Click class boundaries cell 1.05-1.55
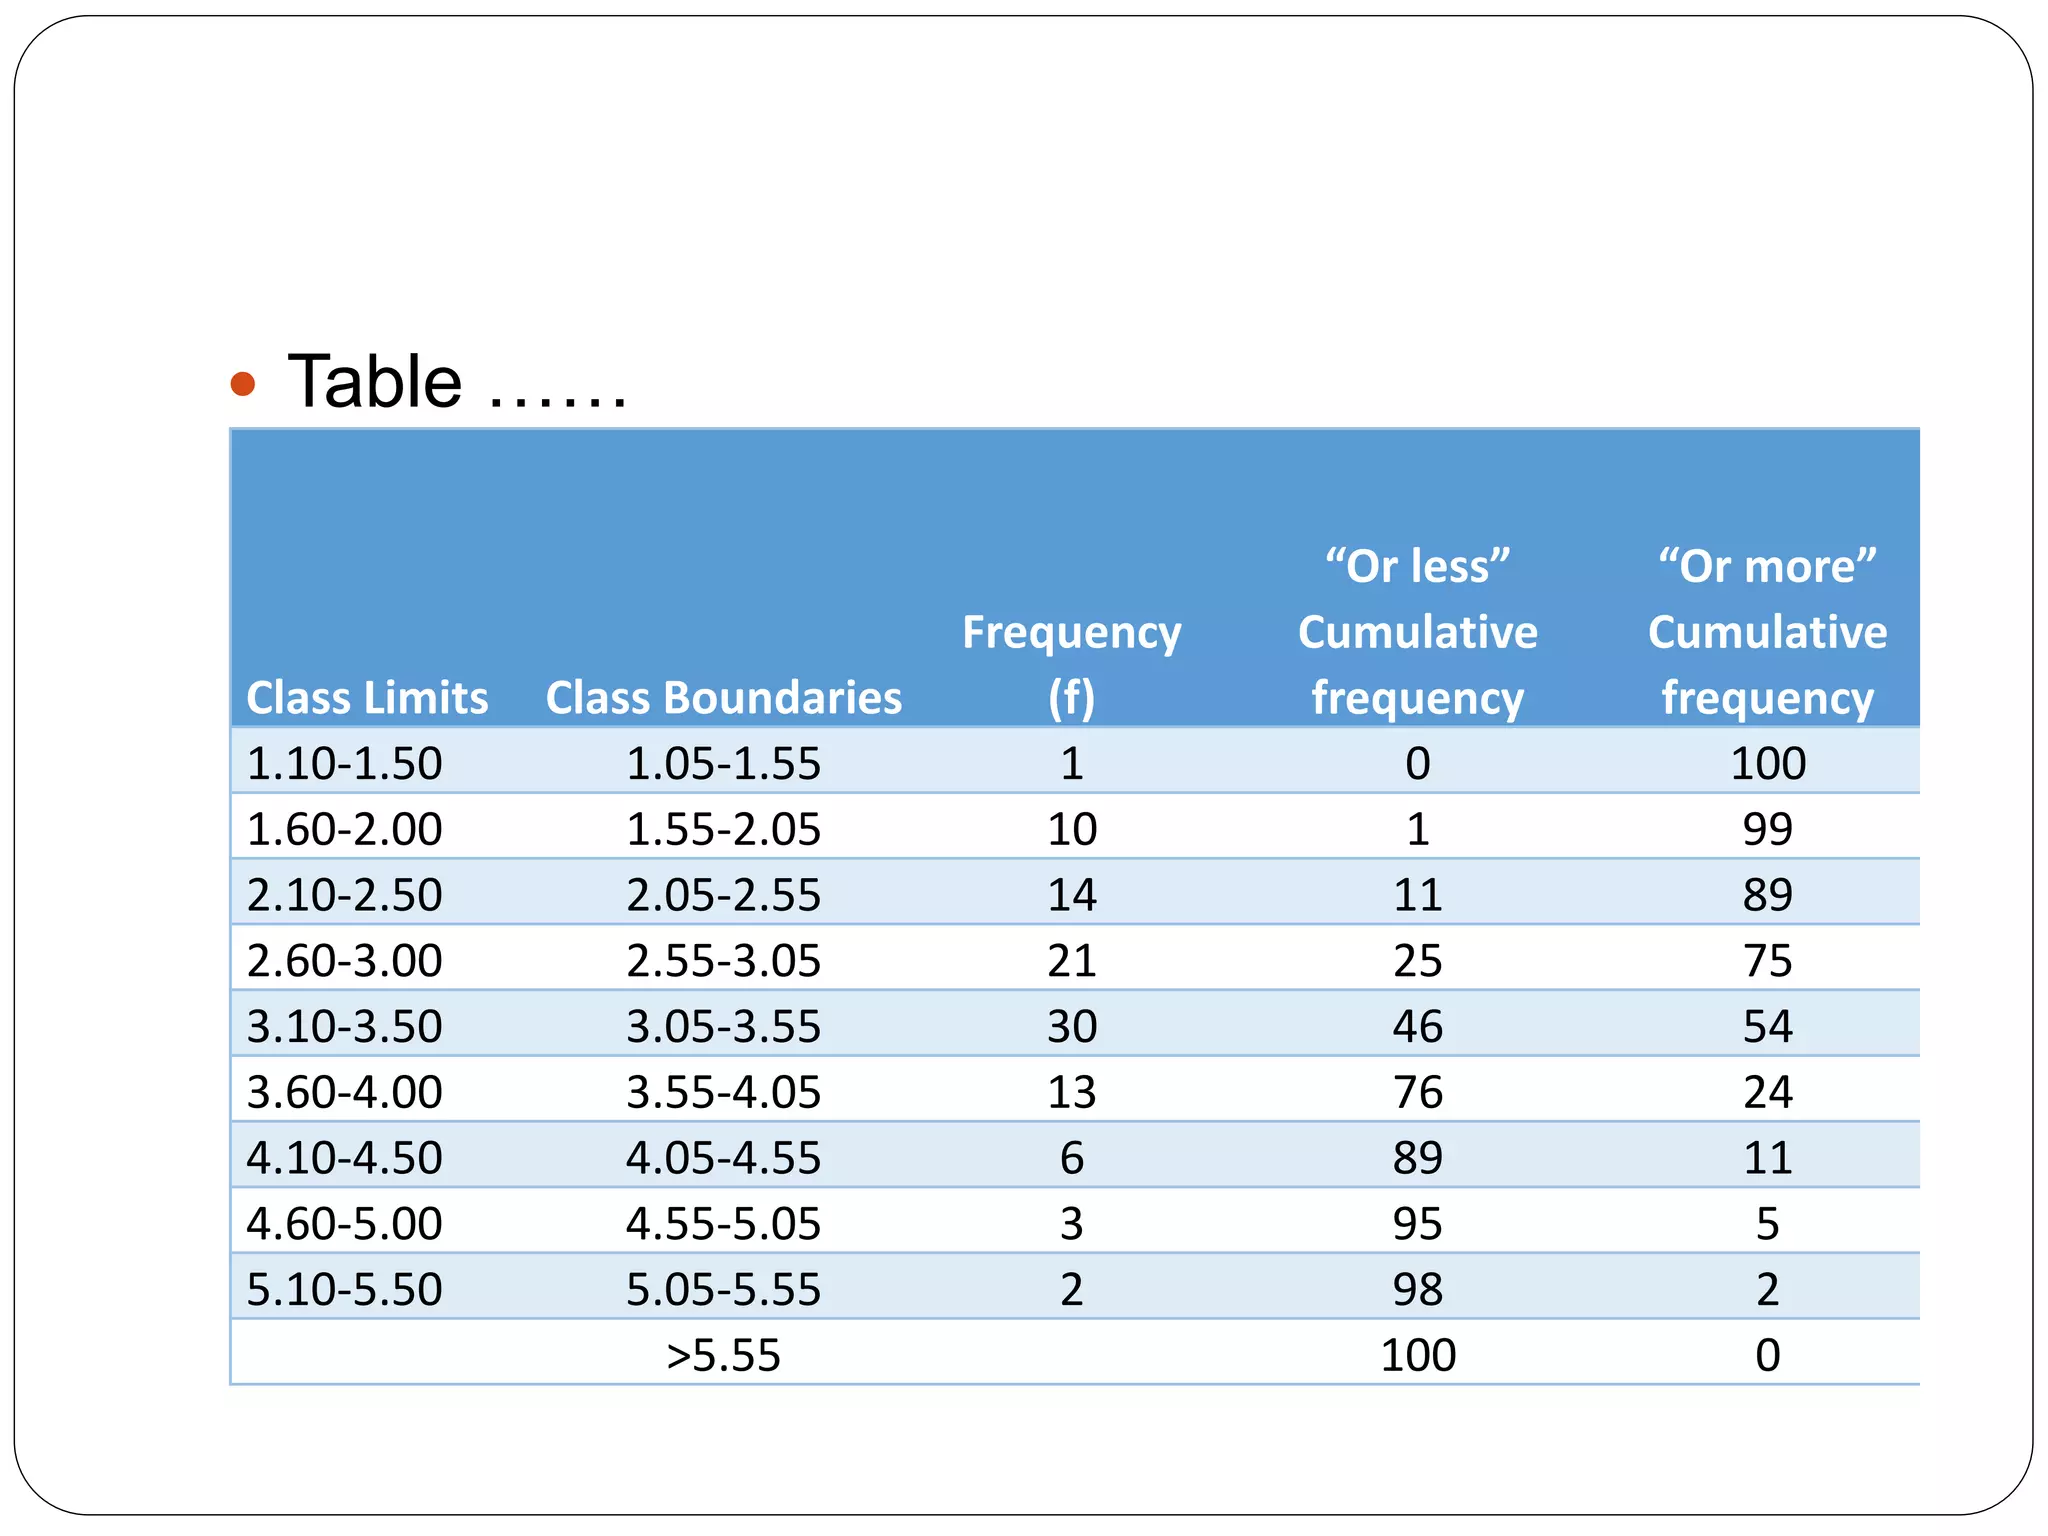The width and height of the screenshot is (2048, 1536). [x=723, y=764]
